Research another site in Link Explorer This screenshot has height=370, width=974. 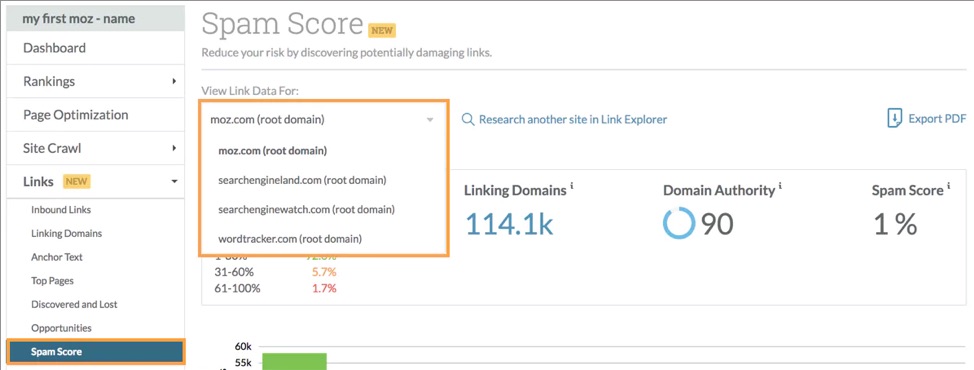573,119
